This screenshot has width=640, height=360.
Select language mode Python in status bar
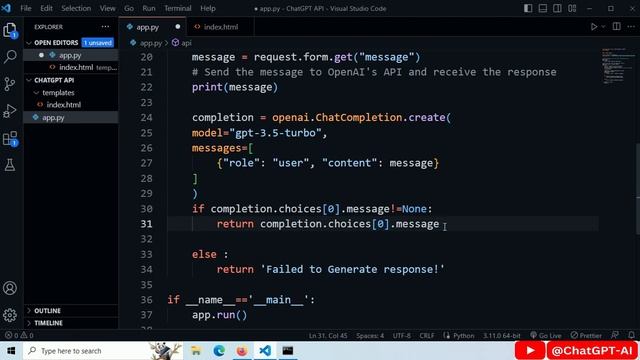click(x=463, y=336)
